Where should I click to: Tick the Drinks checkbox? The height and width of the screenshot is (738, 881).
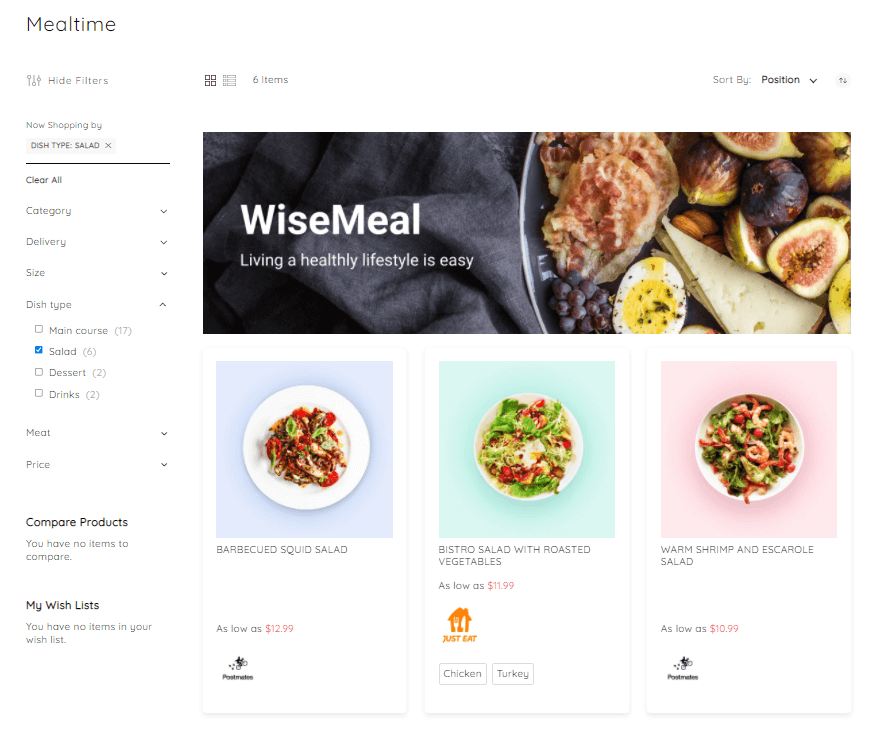pos(39,393)
